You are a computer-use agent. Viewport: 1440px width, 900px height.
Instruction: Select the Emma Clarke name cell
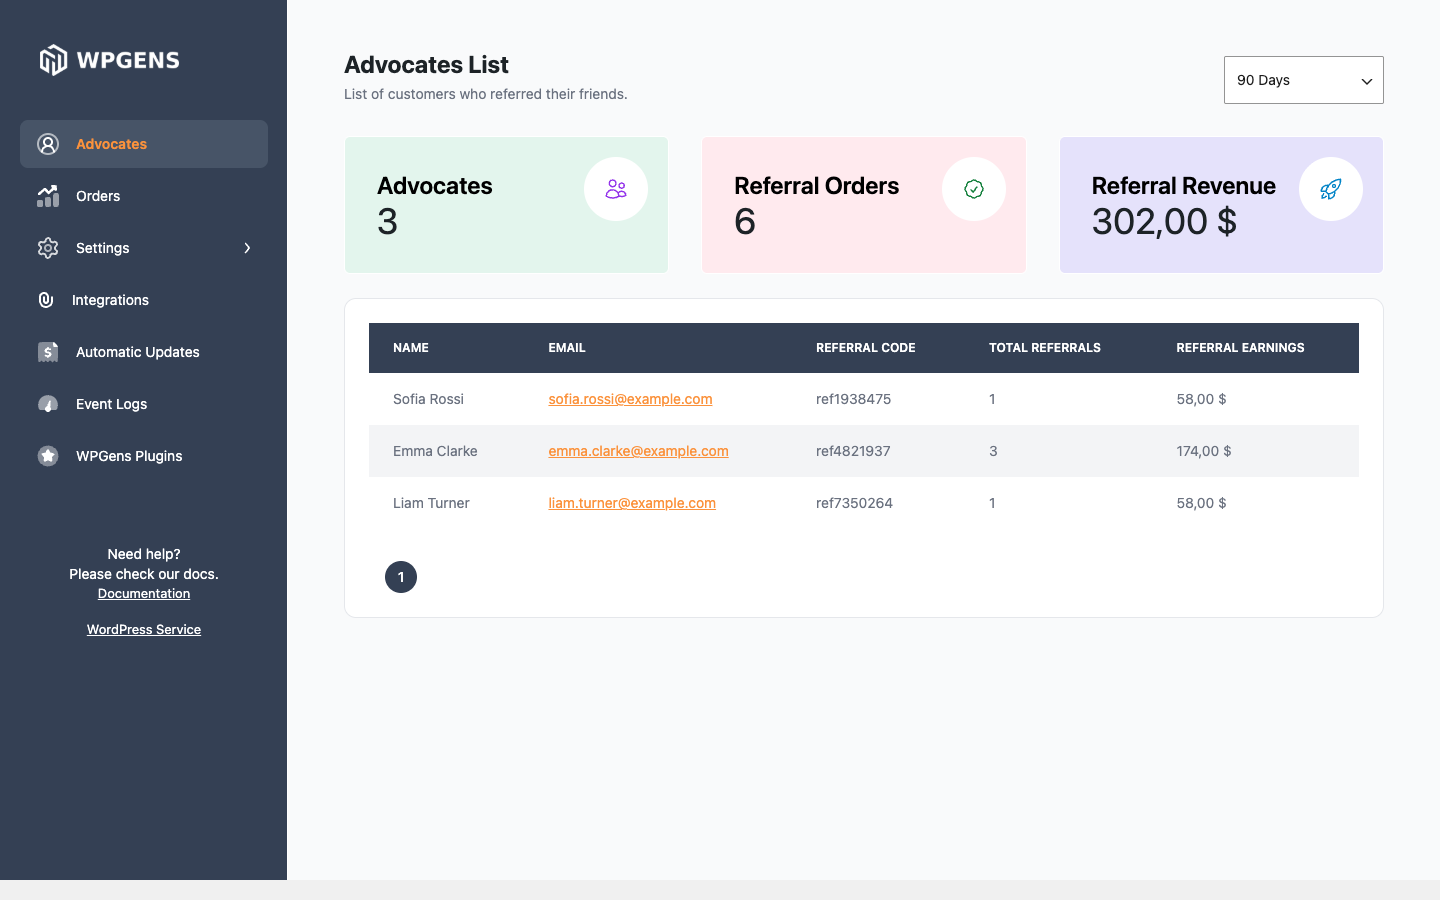pyautogui.click(x=435, y=451)
